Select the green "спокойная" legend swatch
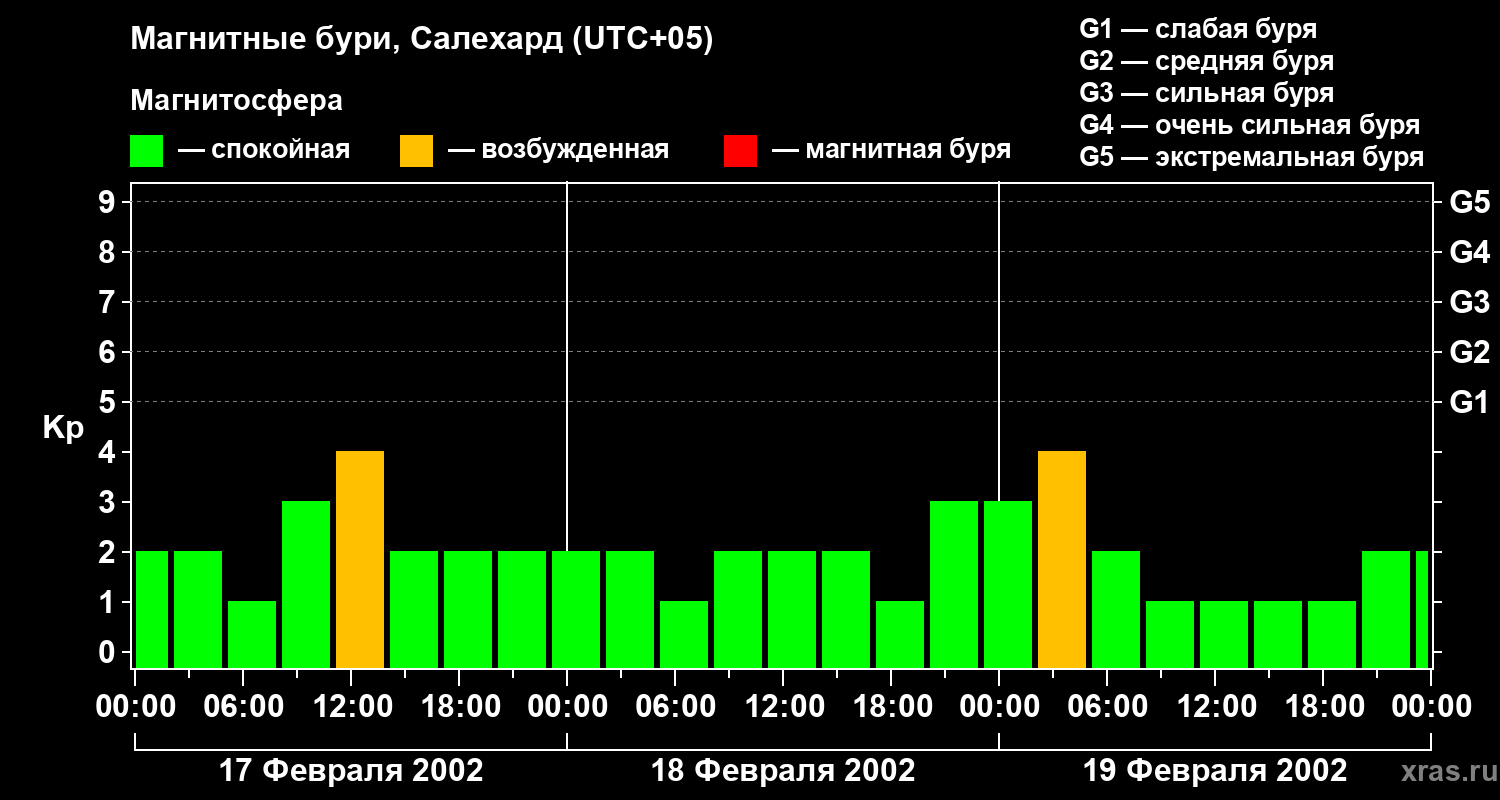Screen dimensions: 1500x800 coord(147,151)
